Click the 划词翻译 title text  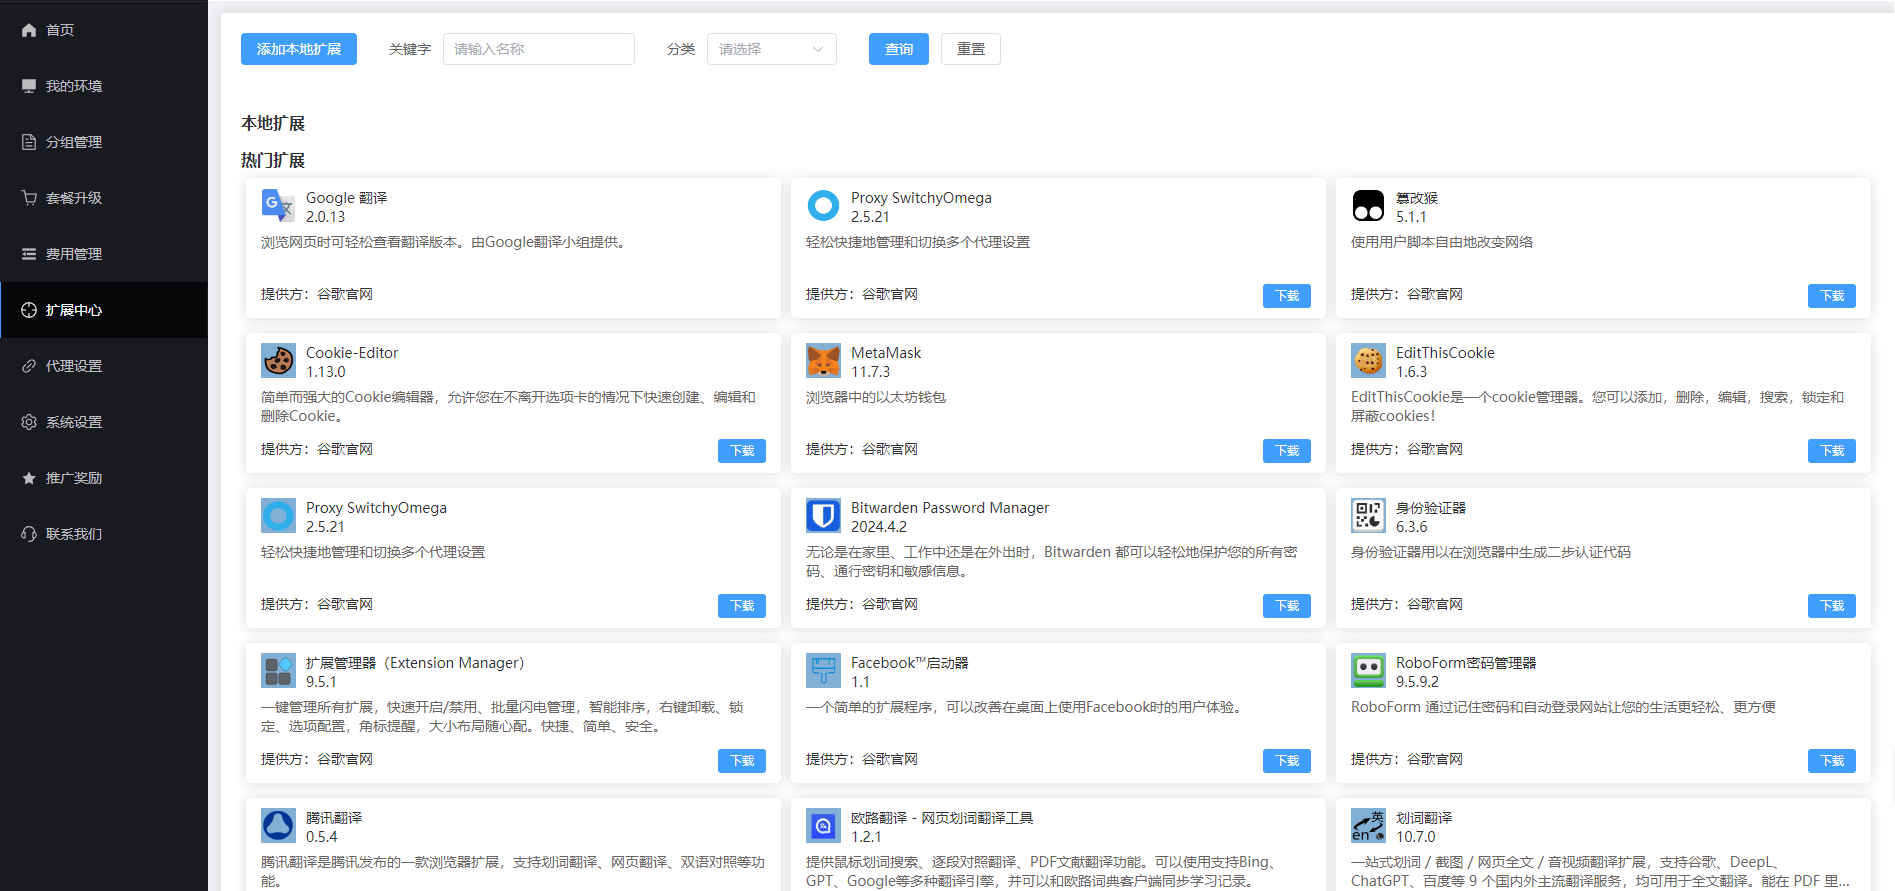1424,818
